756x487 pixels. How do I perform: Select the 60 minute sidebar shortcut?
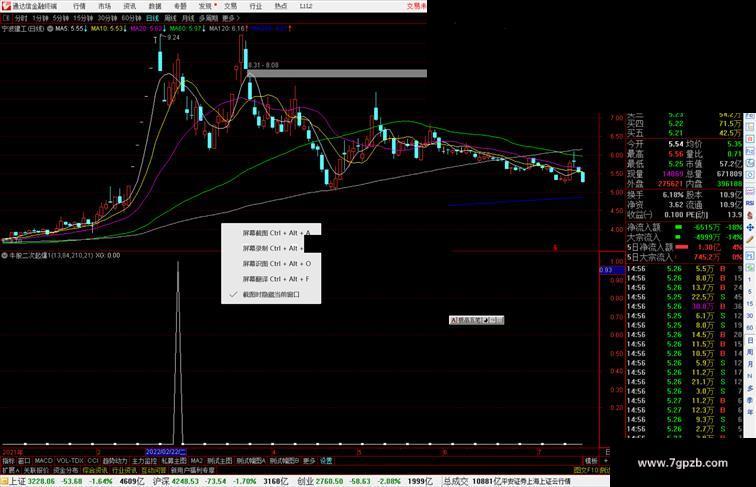pyautogui.click(x=750, y=328)
